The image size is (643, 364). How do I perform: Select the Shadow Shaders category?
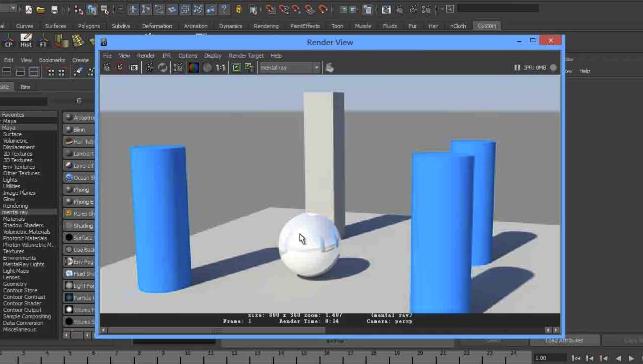pyautogui.click(x=23, y=225)
